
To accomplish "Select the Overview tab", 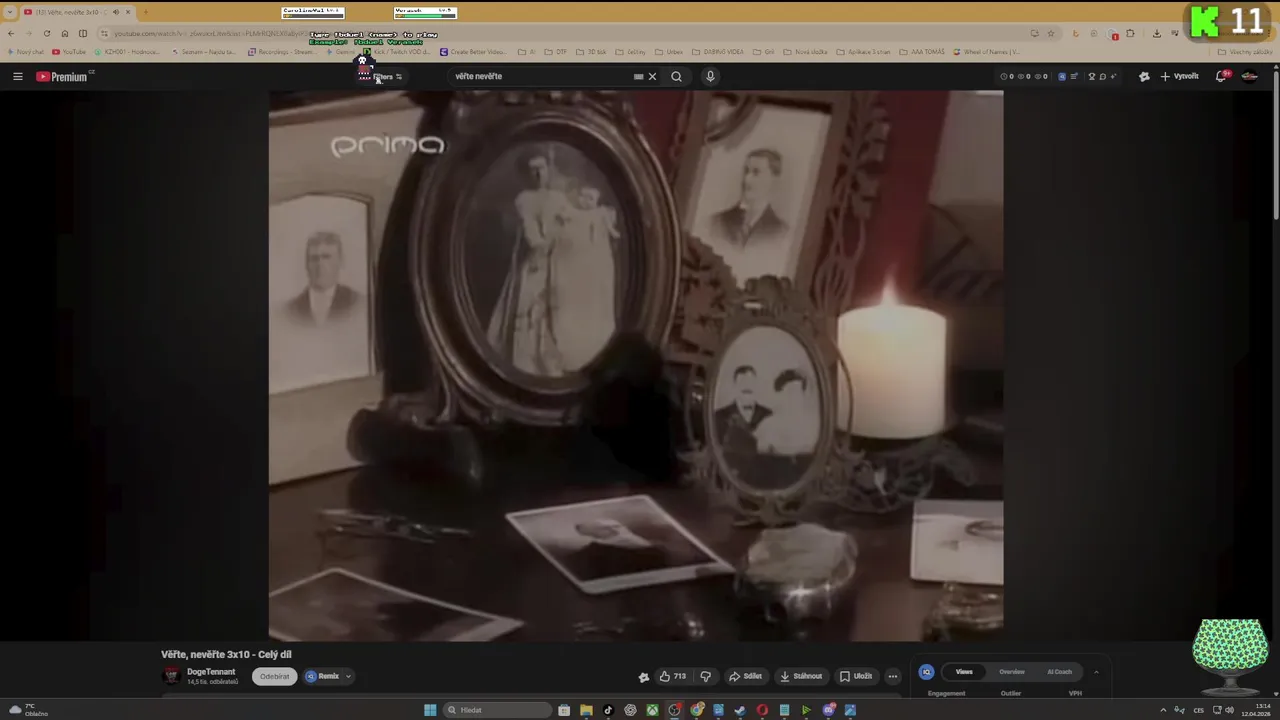I will [1012, 672].
